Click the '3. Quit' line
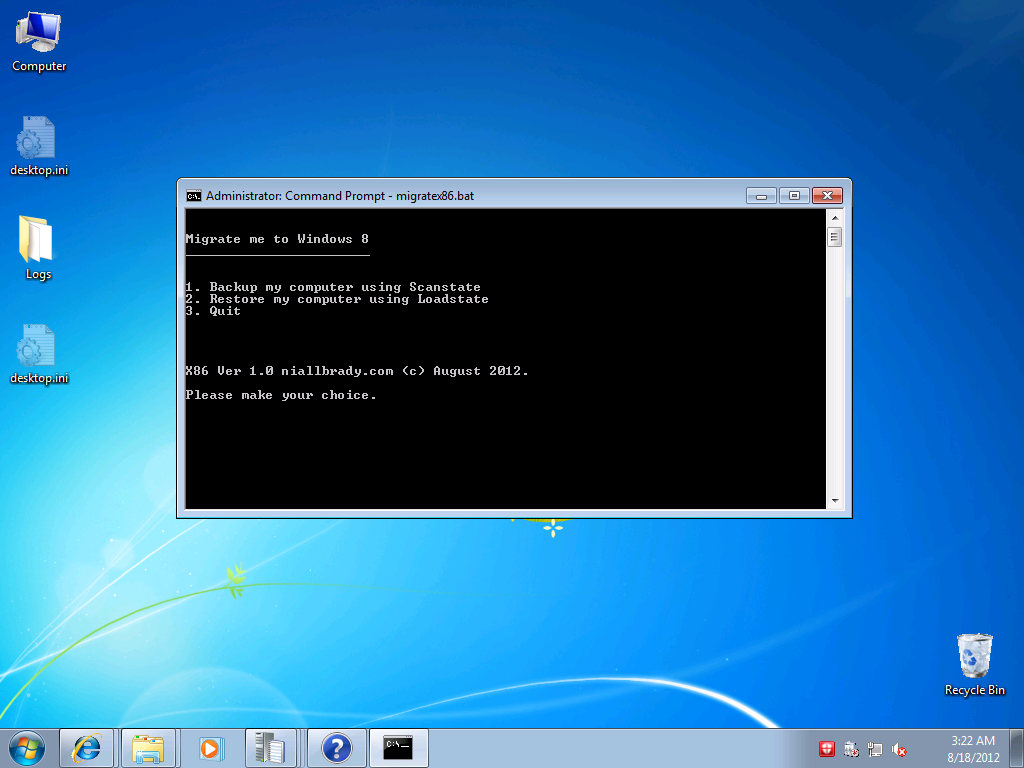The image size is (1024, 768). click(213, 311)
